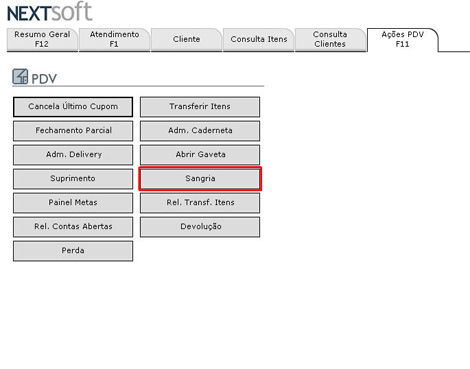This screenshot has height=369, width=470.
Task: Go to the Consulta Itens tab
Action: click(259, 39)
